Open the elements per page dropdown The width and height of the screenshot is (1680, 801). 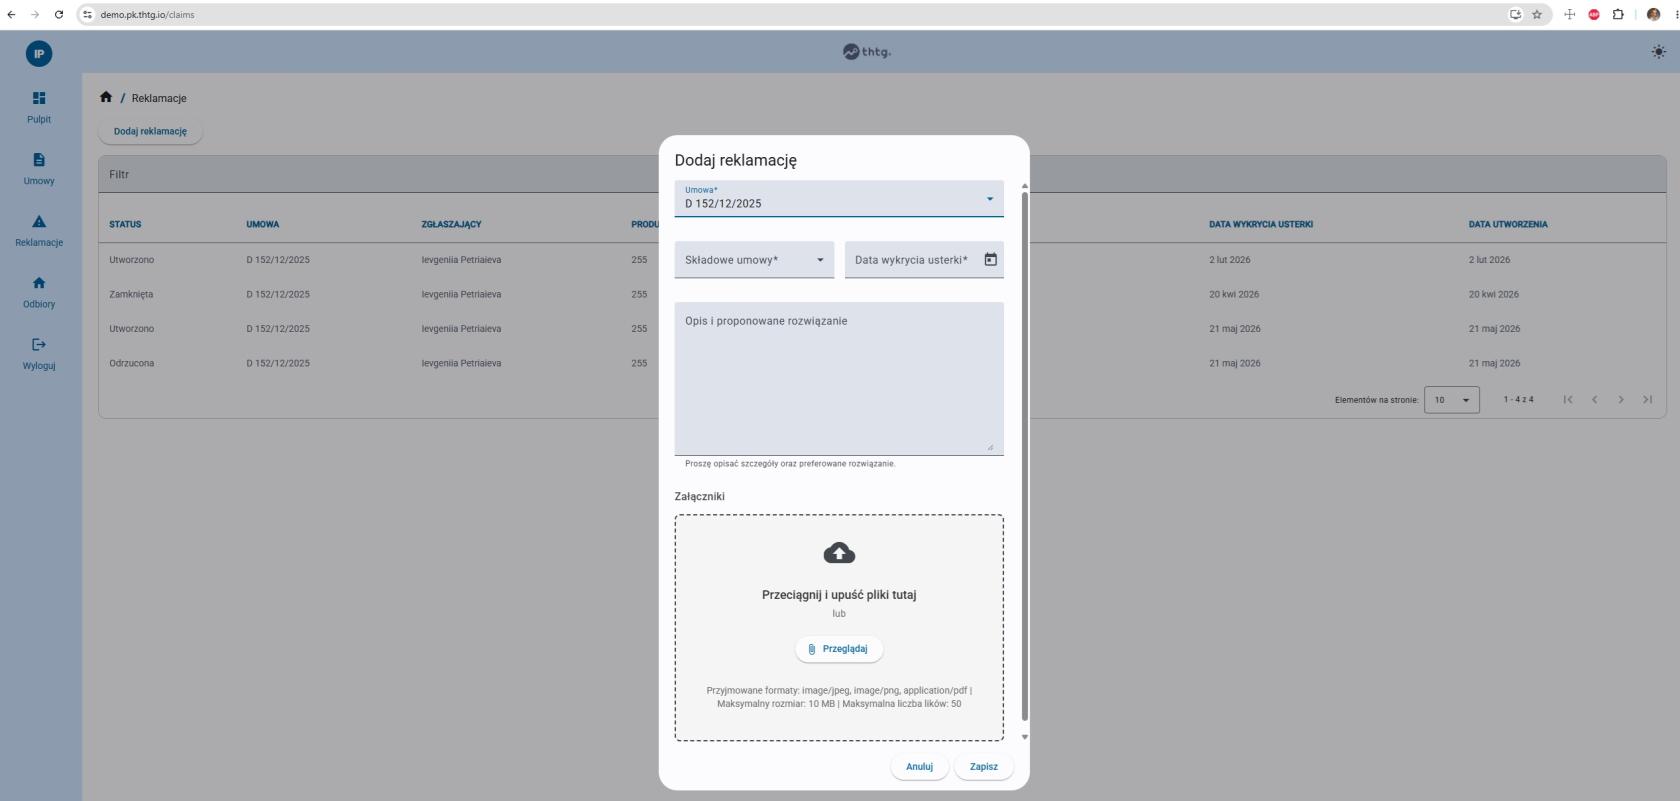(x=1452, y=400)
